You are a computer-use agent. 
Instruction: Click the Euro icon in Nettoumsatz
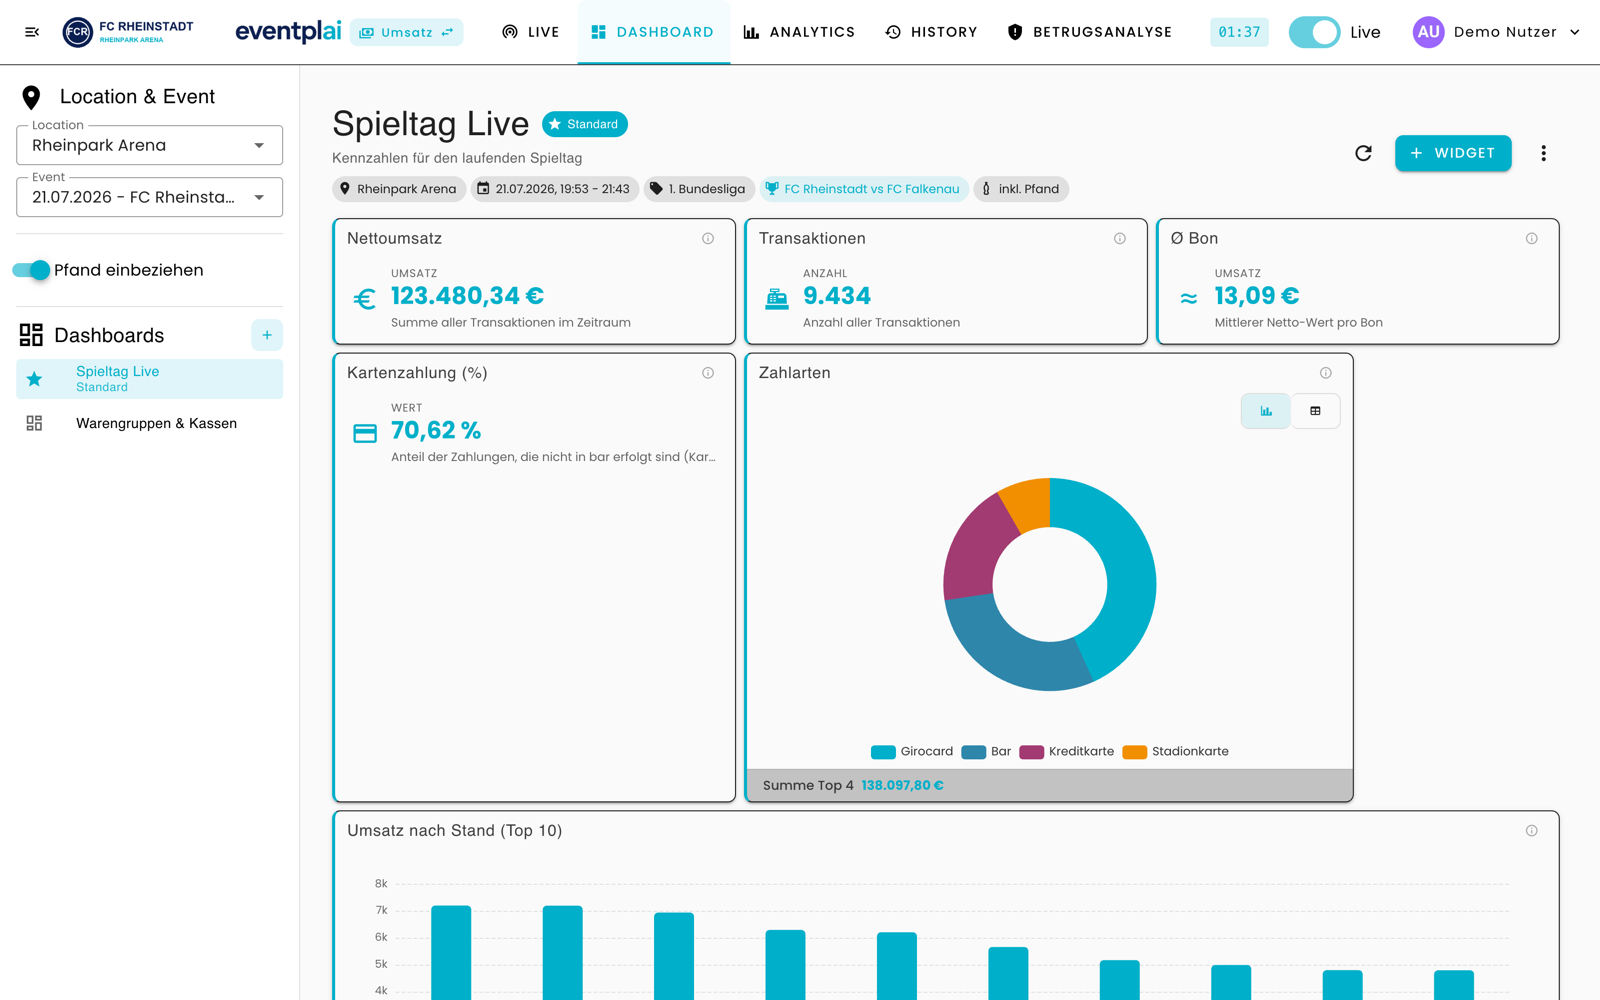(365, 298)
